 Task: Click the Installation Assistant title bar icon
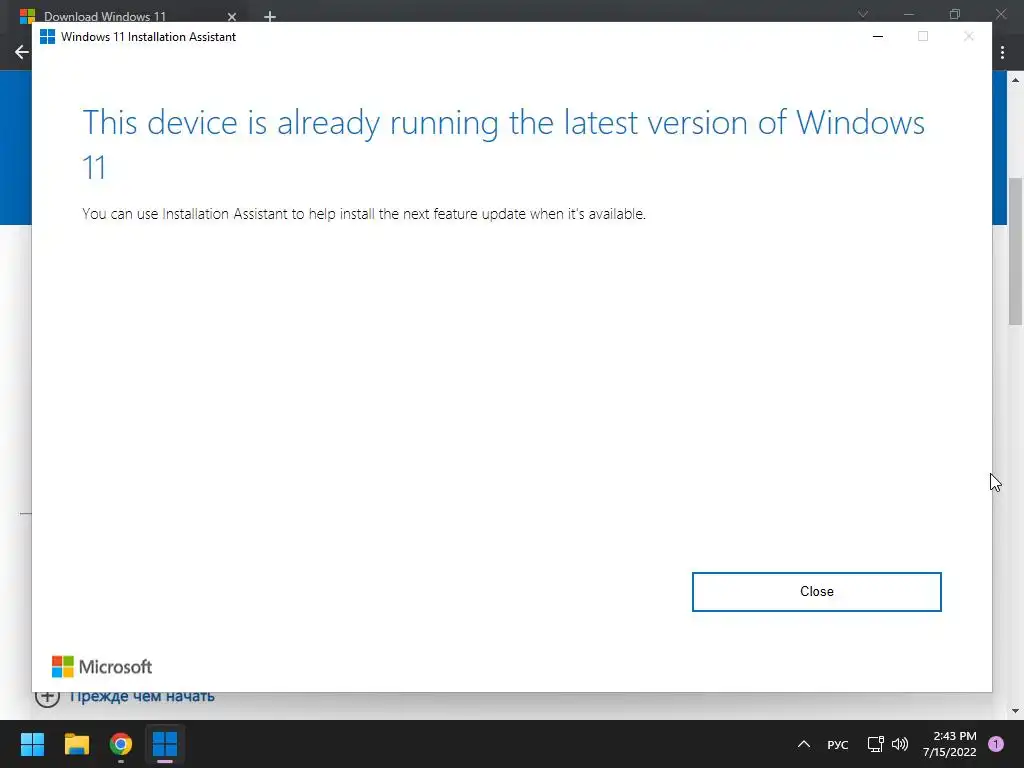pos(47,37)
